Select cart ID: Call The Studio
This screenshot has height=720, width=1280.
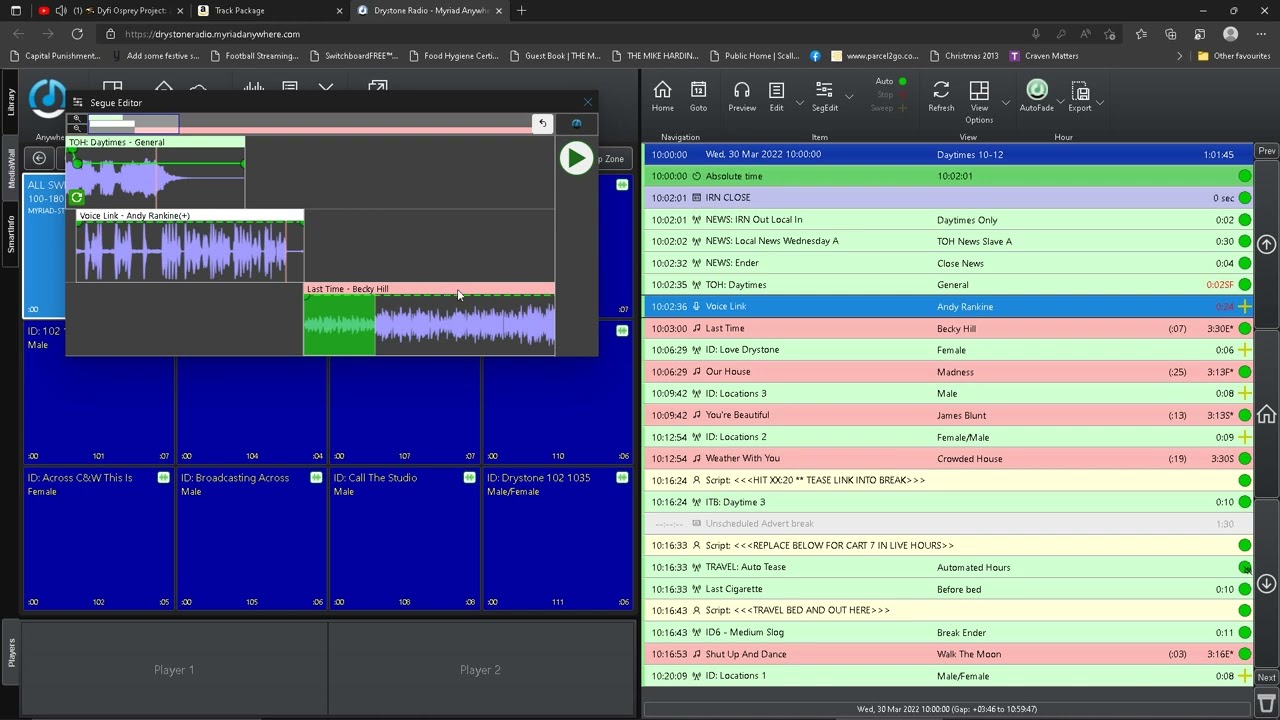point(404,539)
